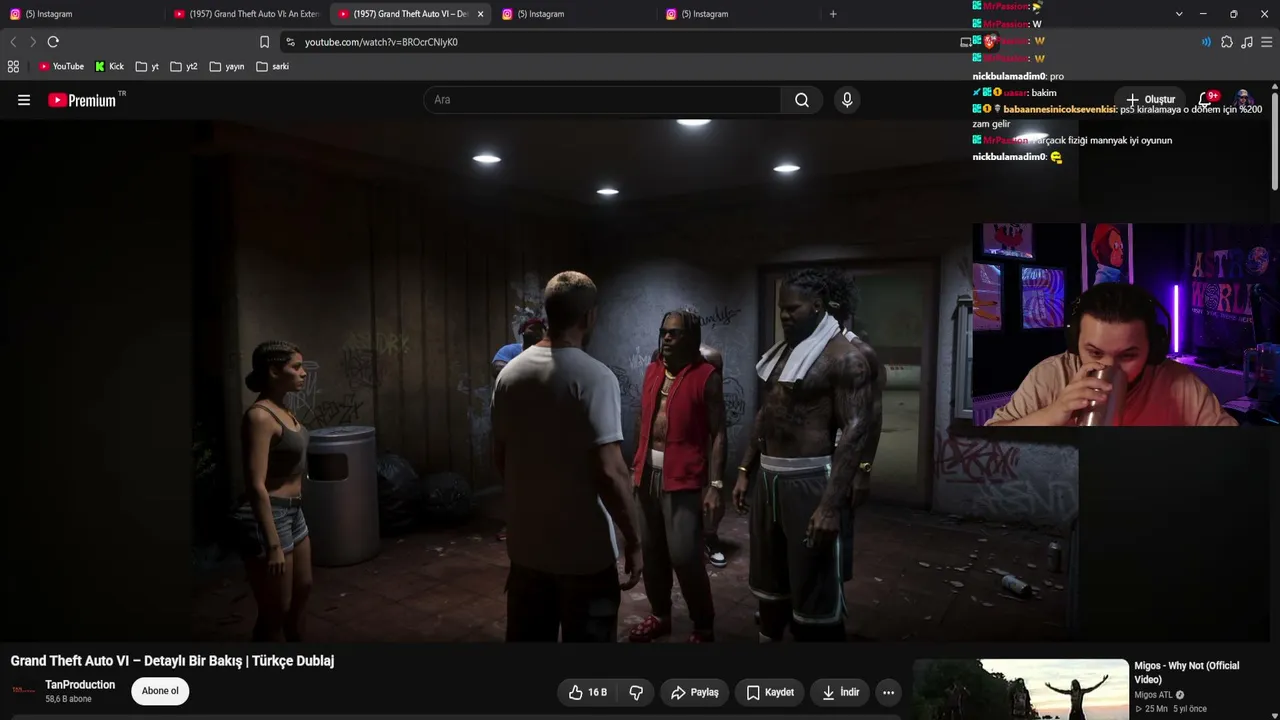Screen dimensions: 1280x720
Task: Open 'Migos - Why Not (Official Video)' title
Action: point(1186,673)
